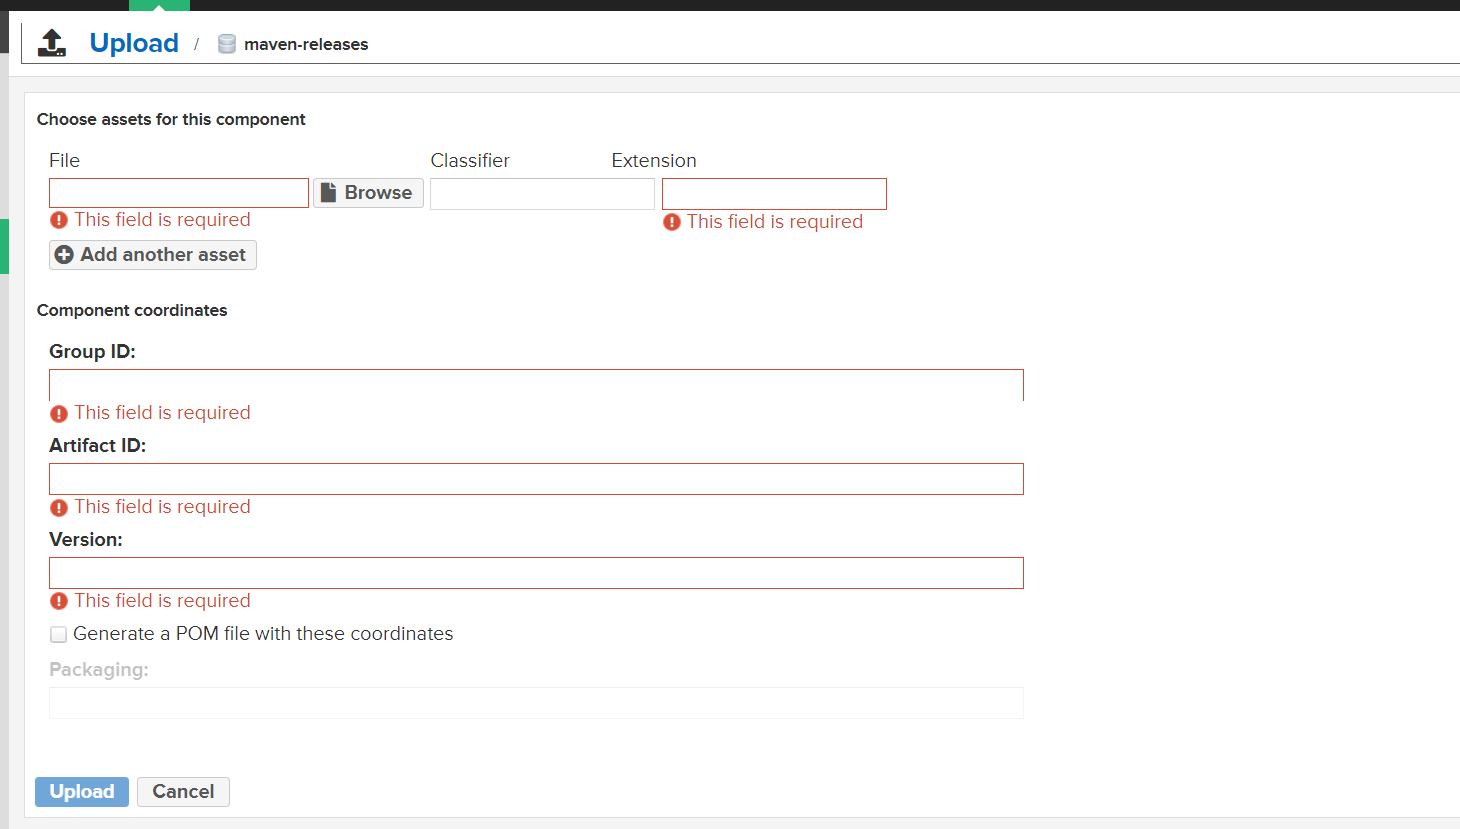Click into the Classifier text field
This screenshot has height=829, width=1460.
542,194
